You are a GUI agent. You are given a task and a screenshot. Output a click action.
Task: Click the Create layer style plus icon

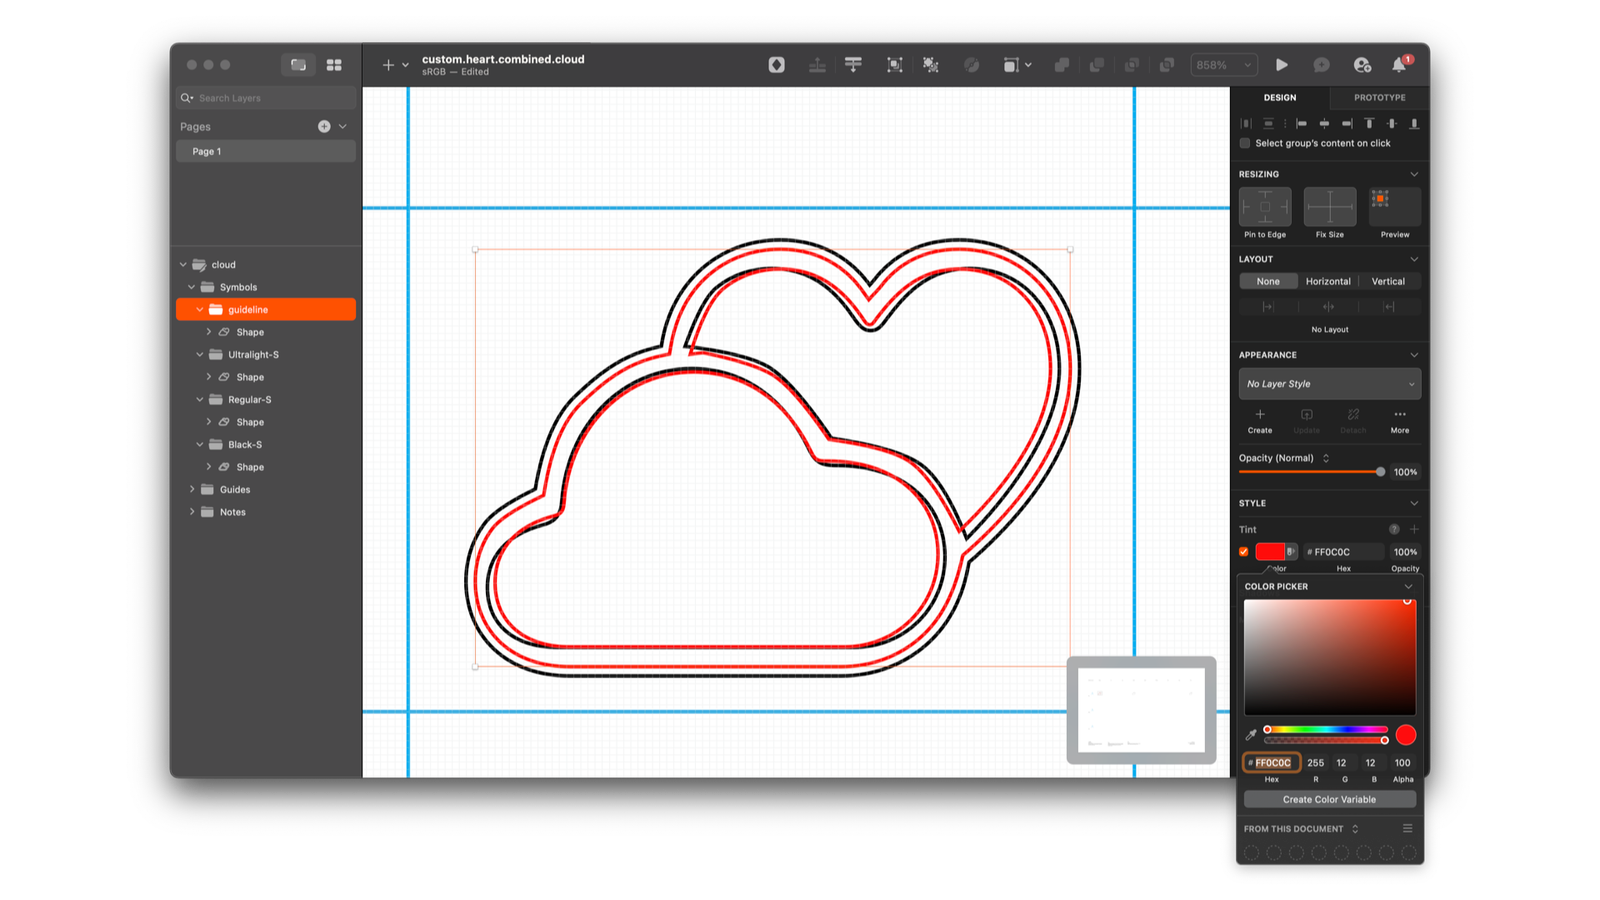(1259, 414)
